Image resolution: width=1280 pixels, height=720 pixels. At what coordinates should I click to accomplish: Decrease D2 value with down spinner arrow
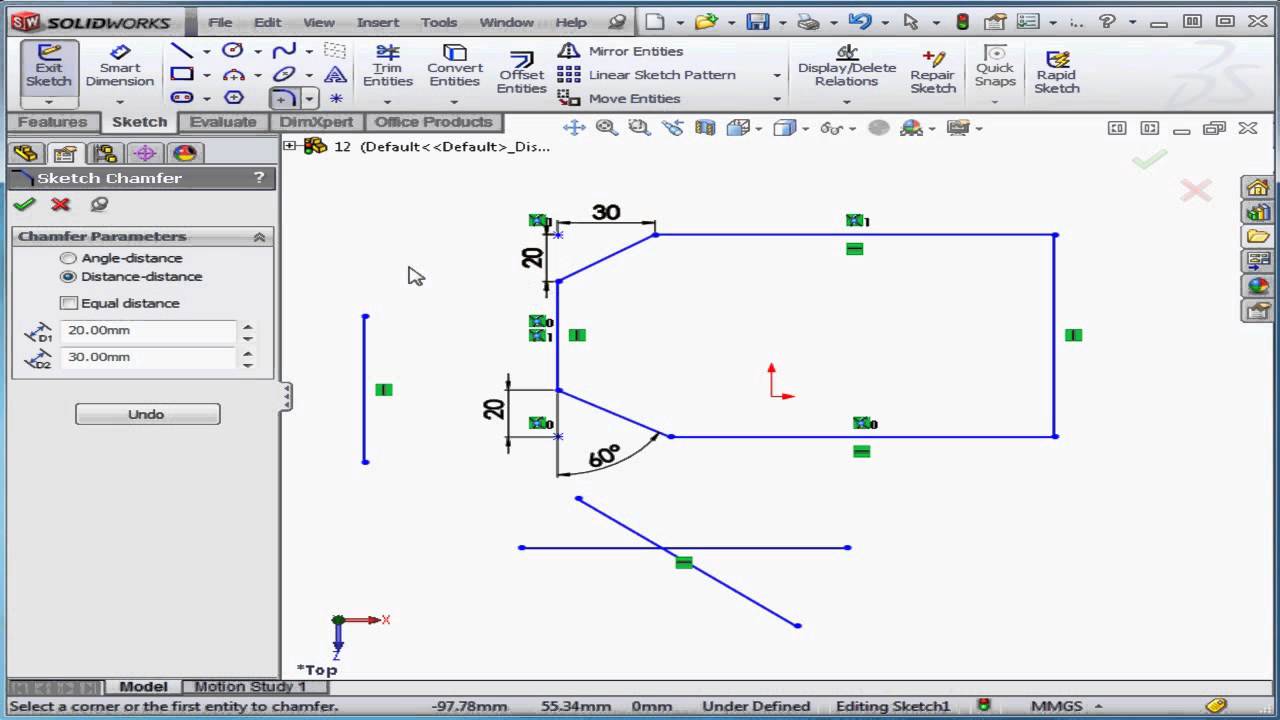[x=247, y=364]
